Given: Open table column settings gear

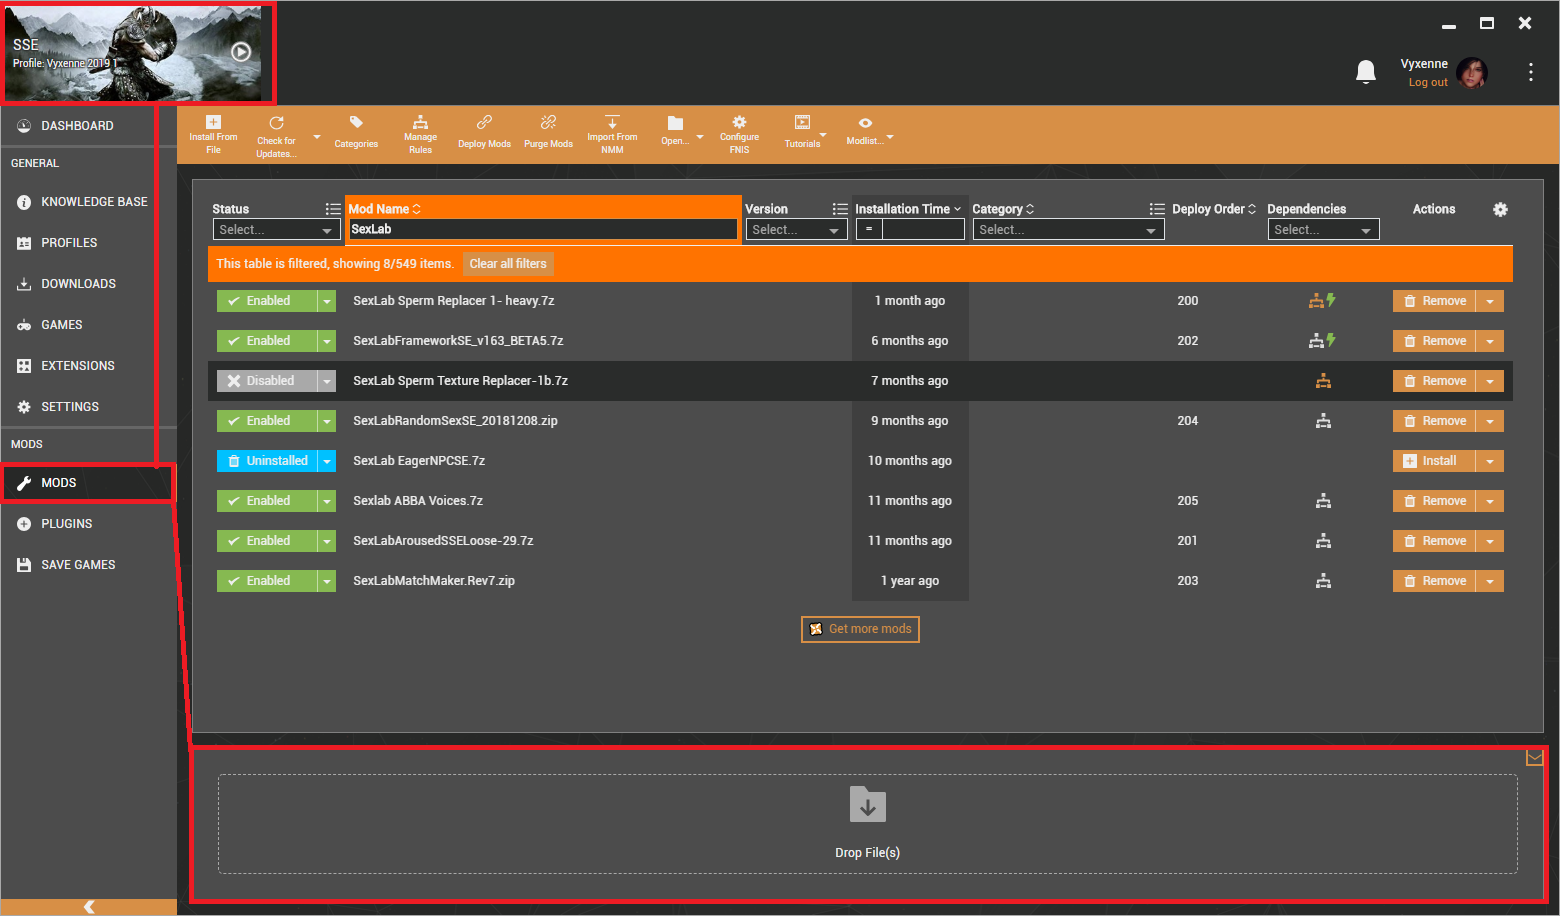Looking at the screenshot, I should point(1500,209).
